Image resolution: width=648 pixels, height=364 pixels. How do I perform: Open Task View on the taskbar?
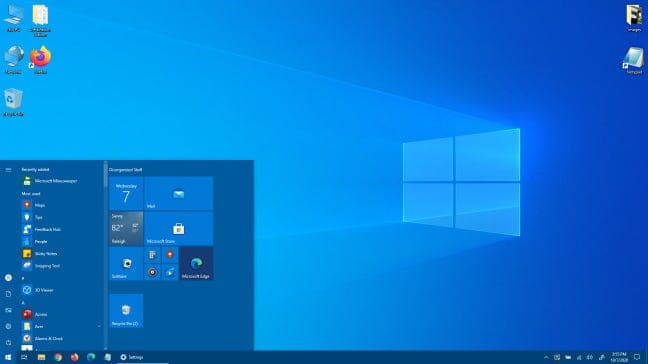click(24, 357)
